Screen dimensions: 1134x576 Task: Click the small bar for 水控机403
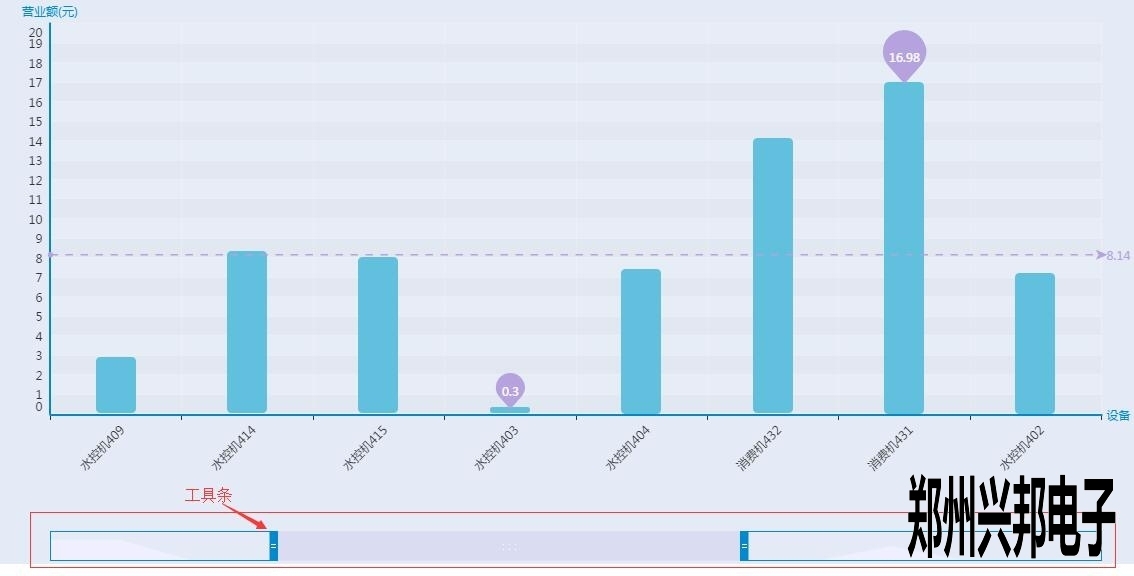510,410
